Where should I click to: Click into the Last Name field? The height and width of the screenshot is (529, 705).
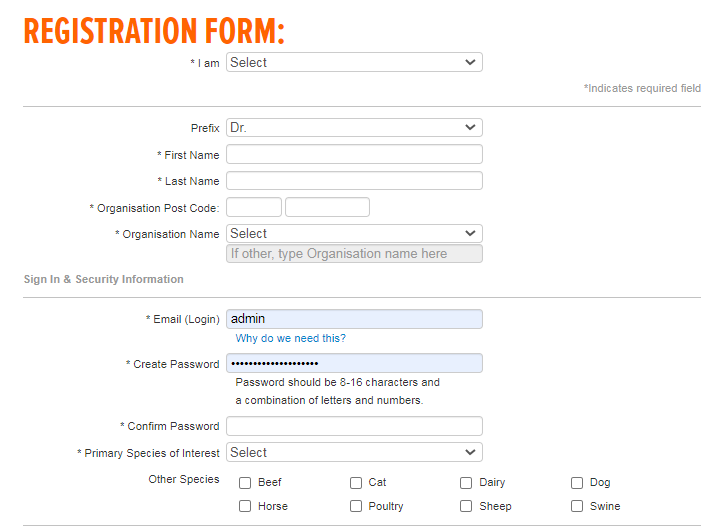tap(354, 181)
